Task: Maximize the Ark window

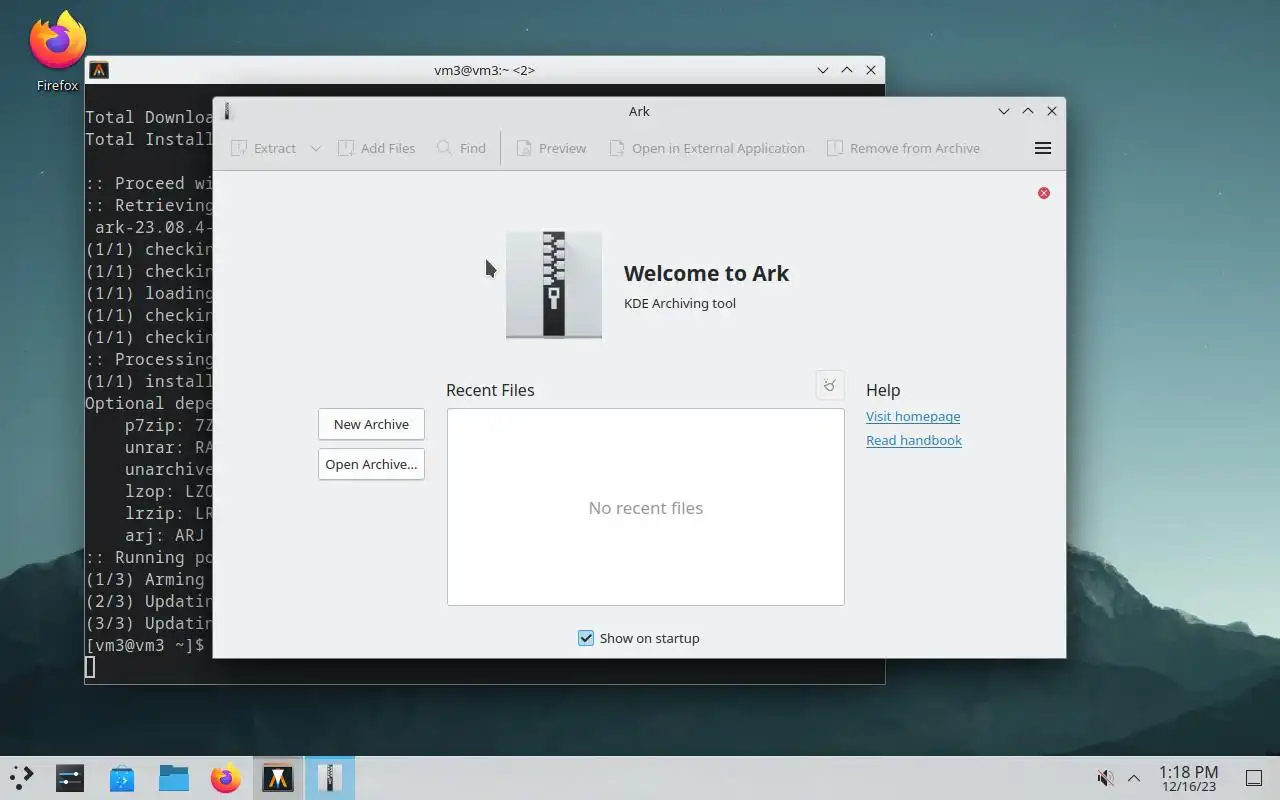Action: (1028, 111)
